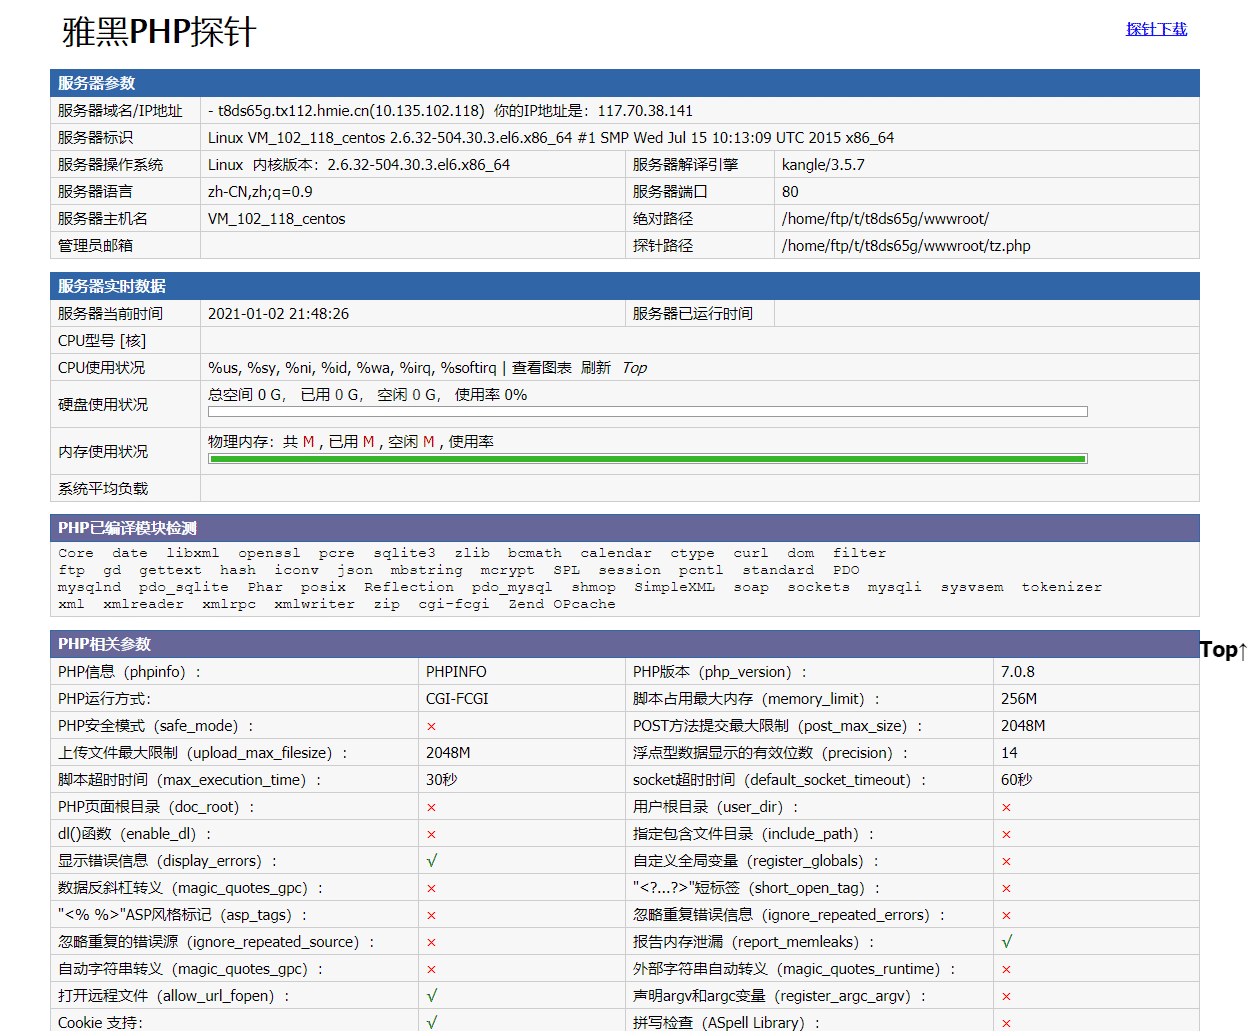This screenshot has width=1257, height=1031.
Task: Click the italic Top link in CPU row
Action: pyautogui.click(x=634, y=368)
